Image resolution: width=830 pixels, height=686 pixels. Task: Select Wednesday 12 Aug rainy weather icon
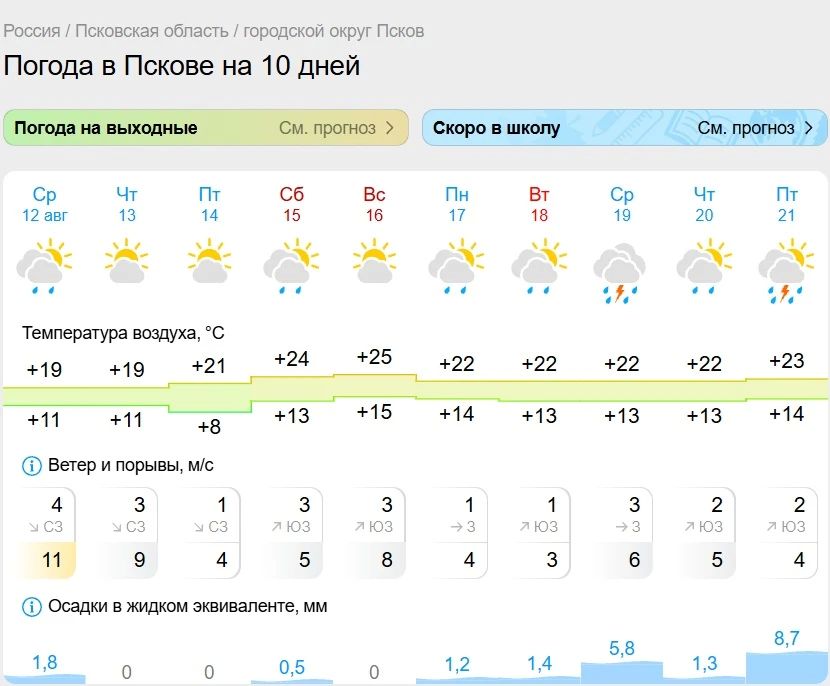(x=44, y=266)
